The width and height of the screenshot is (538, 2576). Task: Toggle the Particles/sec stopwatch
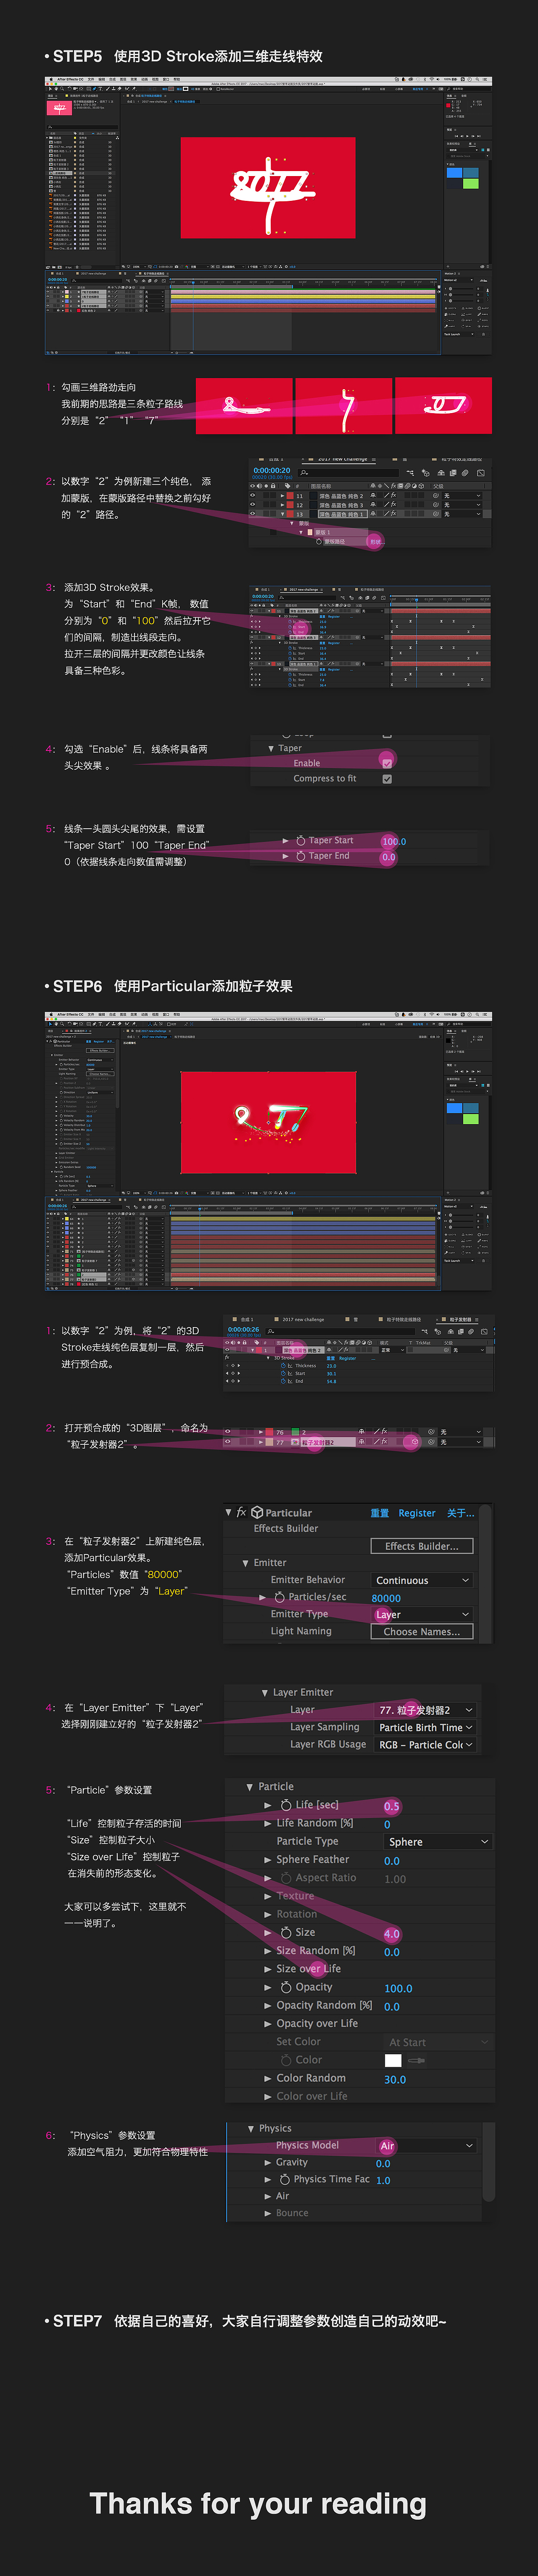(x=280, y=1597)
